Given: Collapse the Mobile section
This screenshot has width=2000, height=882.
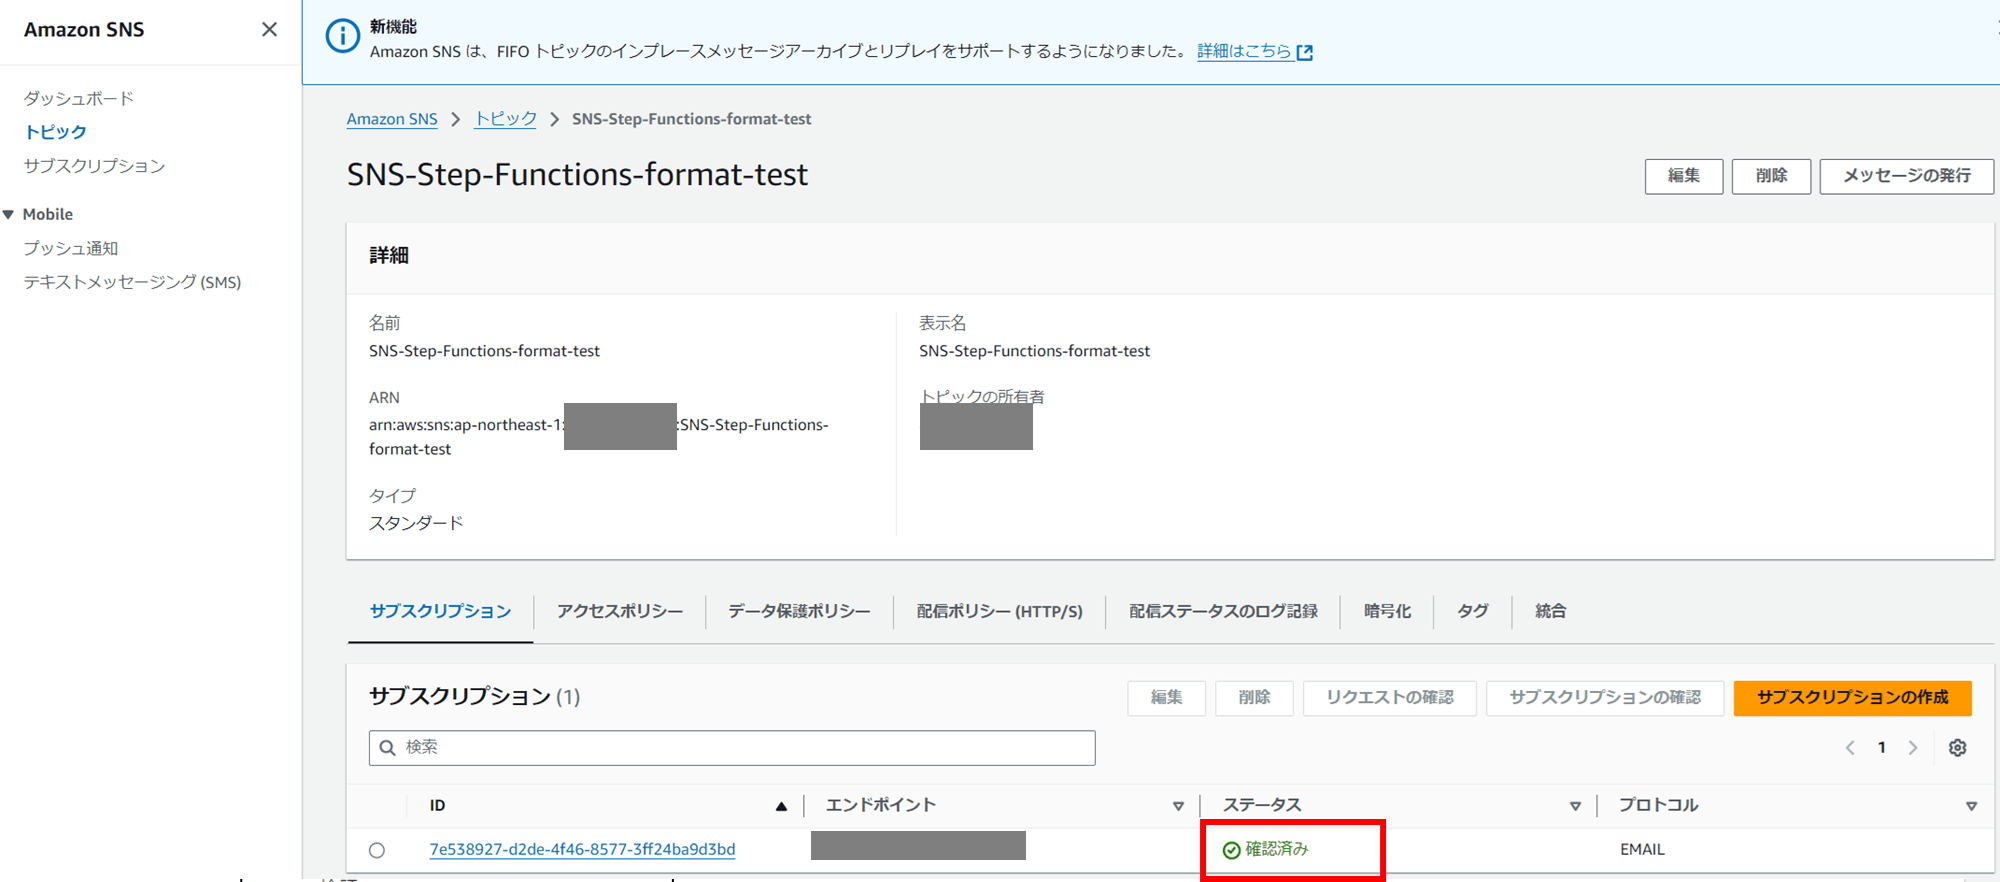Looking at the screenshot, I should [9, 215].
